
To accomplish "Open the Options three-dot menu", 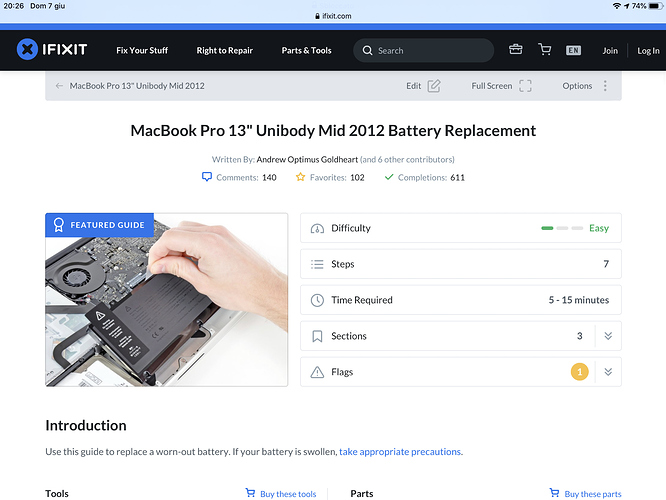I will 605,86.
